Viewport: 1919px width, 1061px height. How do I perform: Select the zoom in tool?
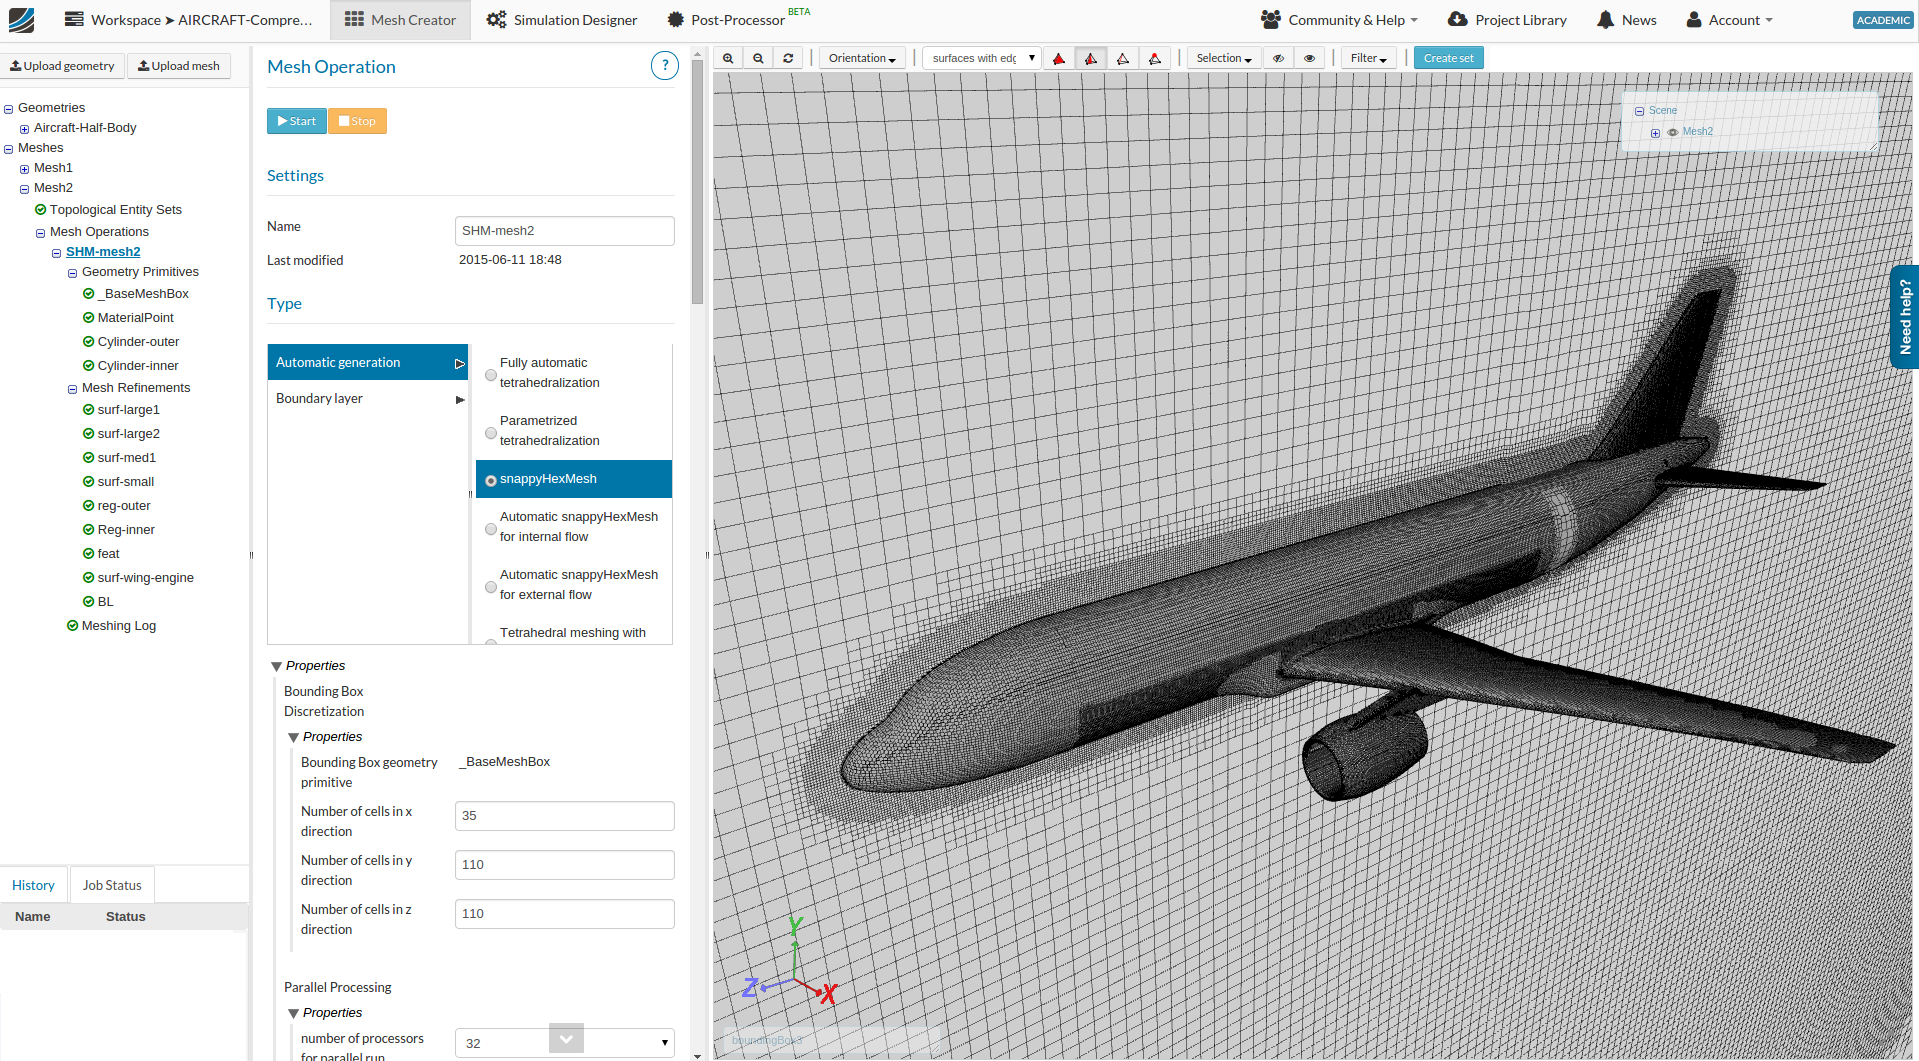(x=727, y=57)
